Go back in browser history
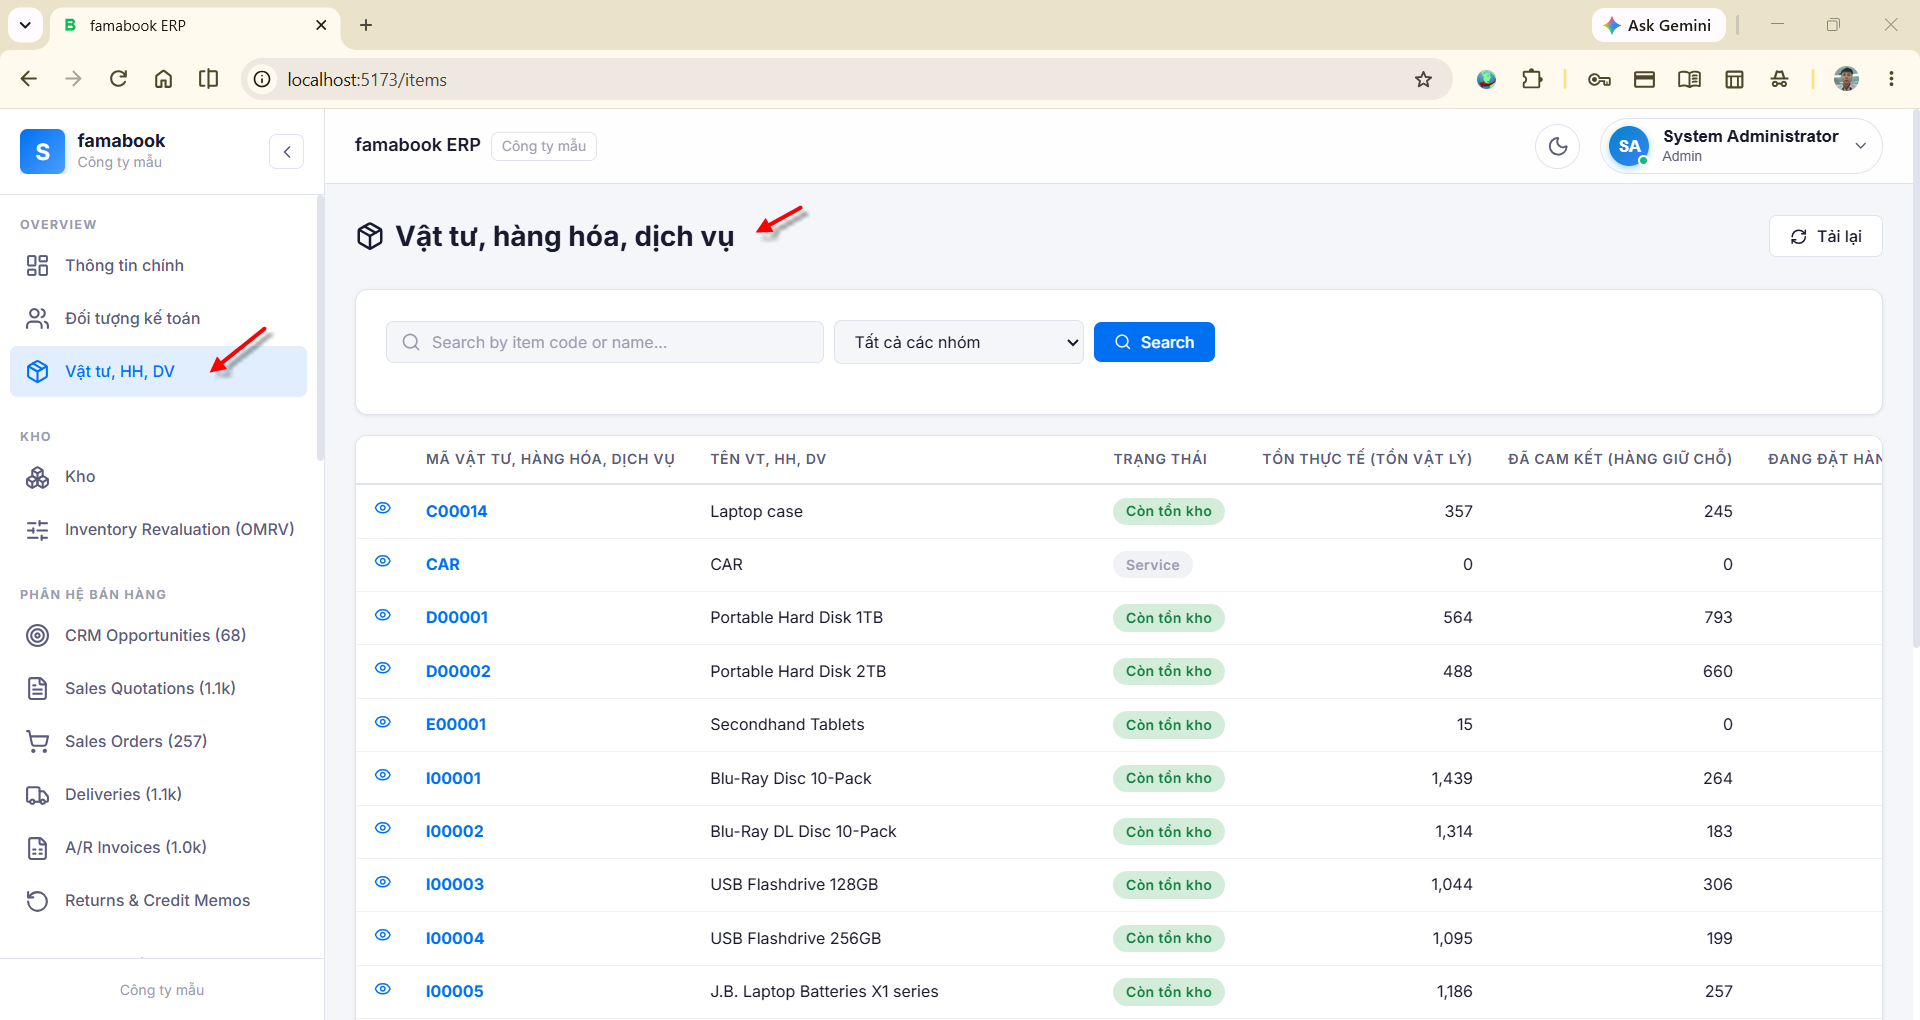1920x1020 pixels. 28,79
